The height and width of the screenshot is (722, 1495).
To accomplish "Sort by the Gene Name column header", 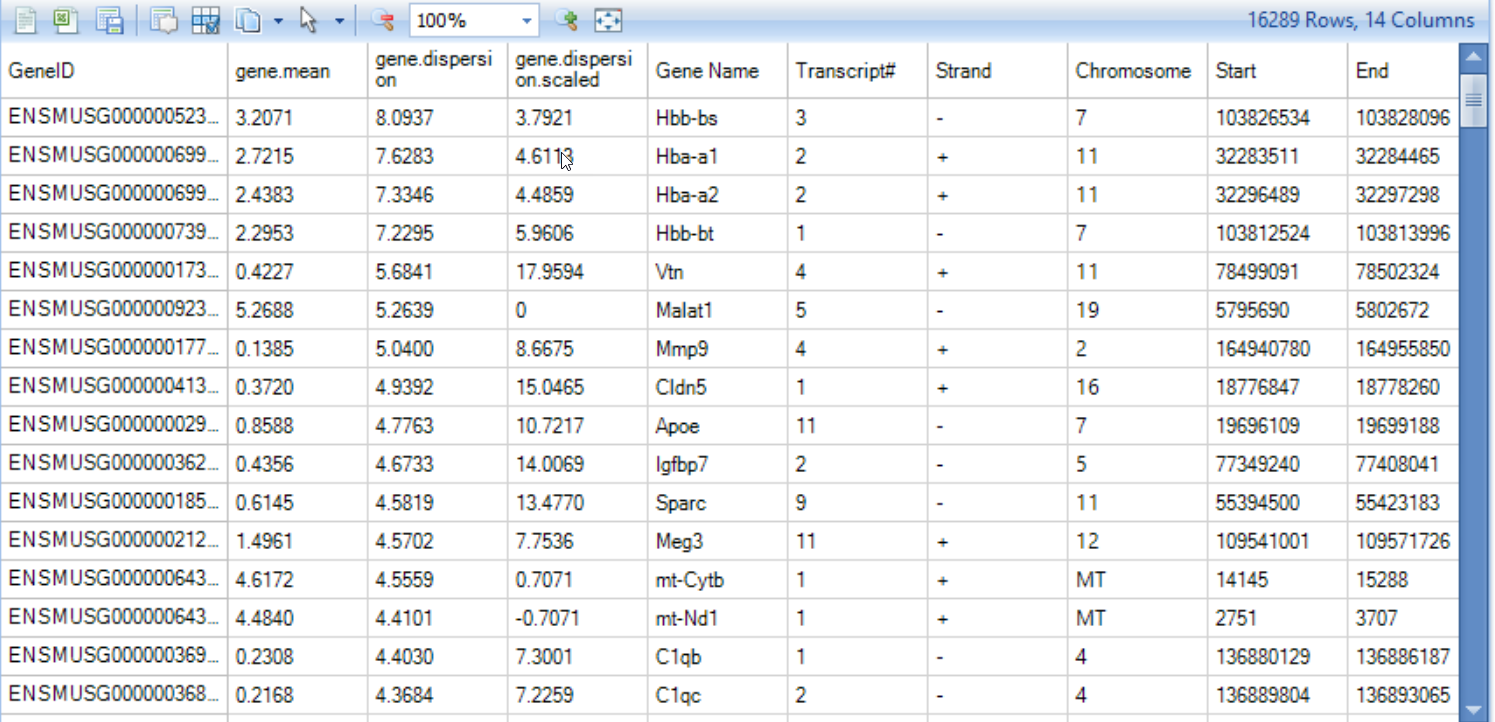I will click(x=717, y=71).
